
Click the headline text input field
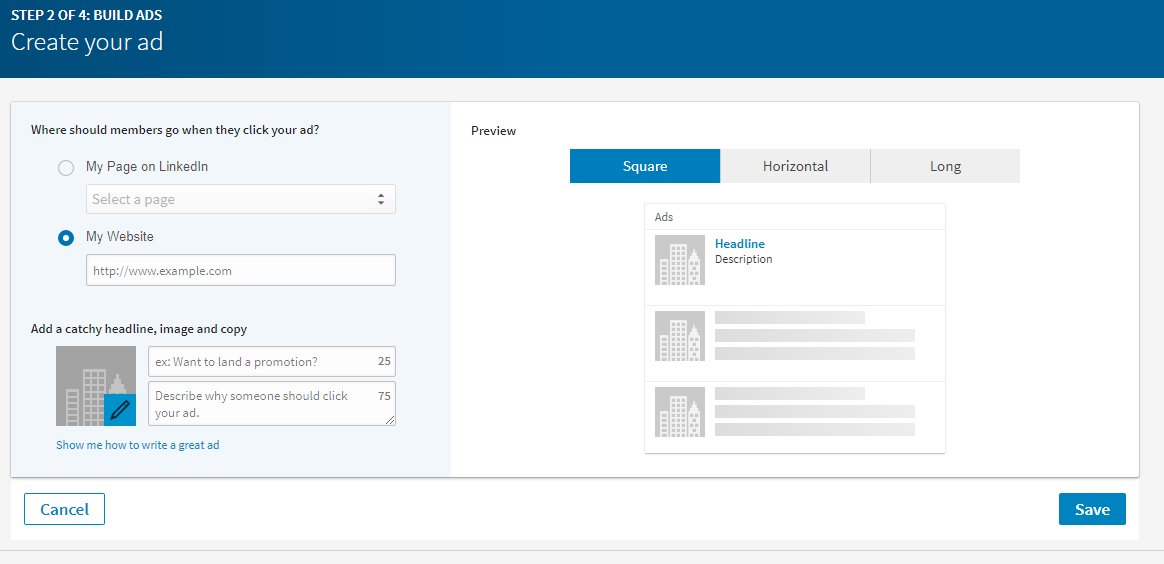(260, 361)
